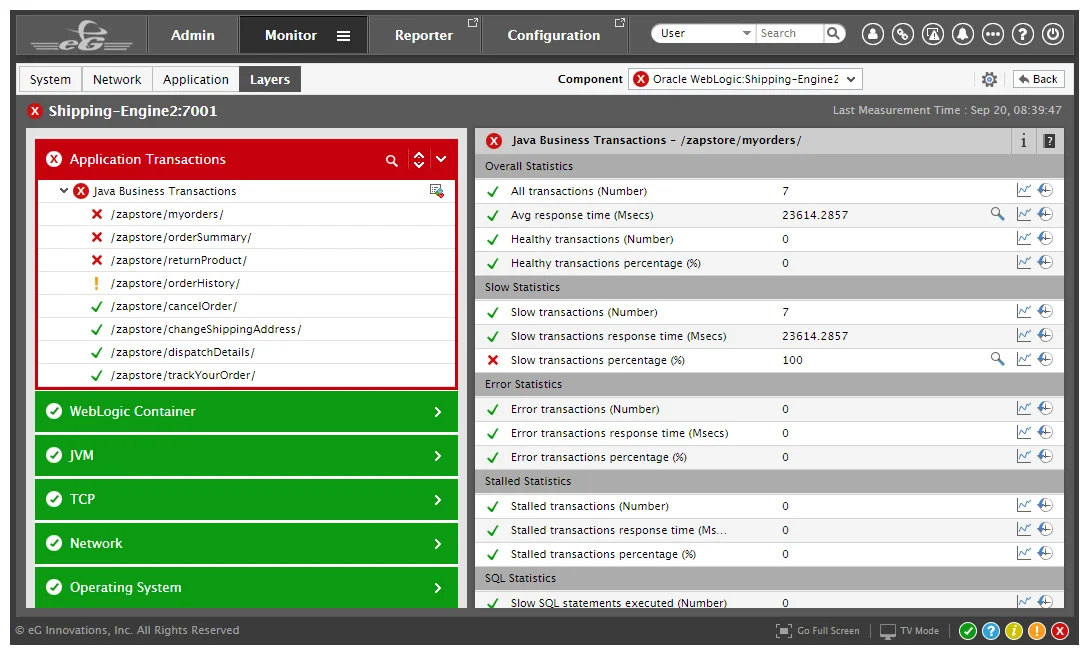Open the Configuration module
The width and height of the screenshot is (1089, 655).
click(x=554, y=35)
